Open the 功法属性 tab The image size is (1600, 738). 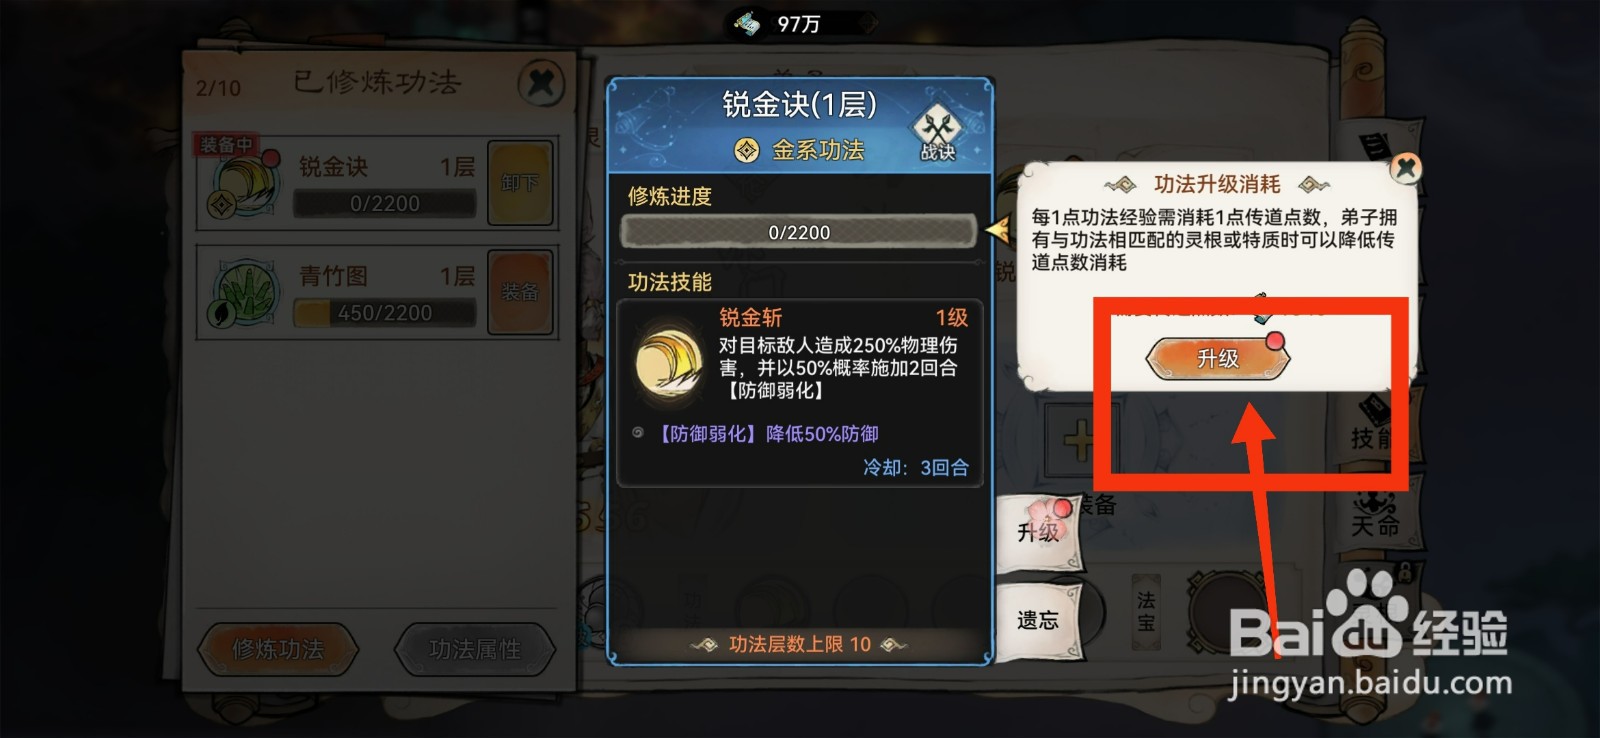[474, 649]
